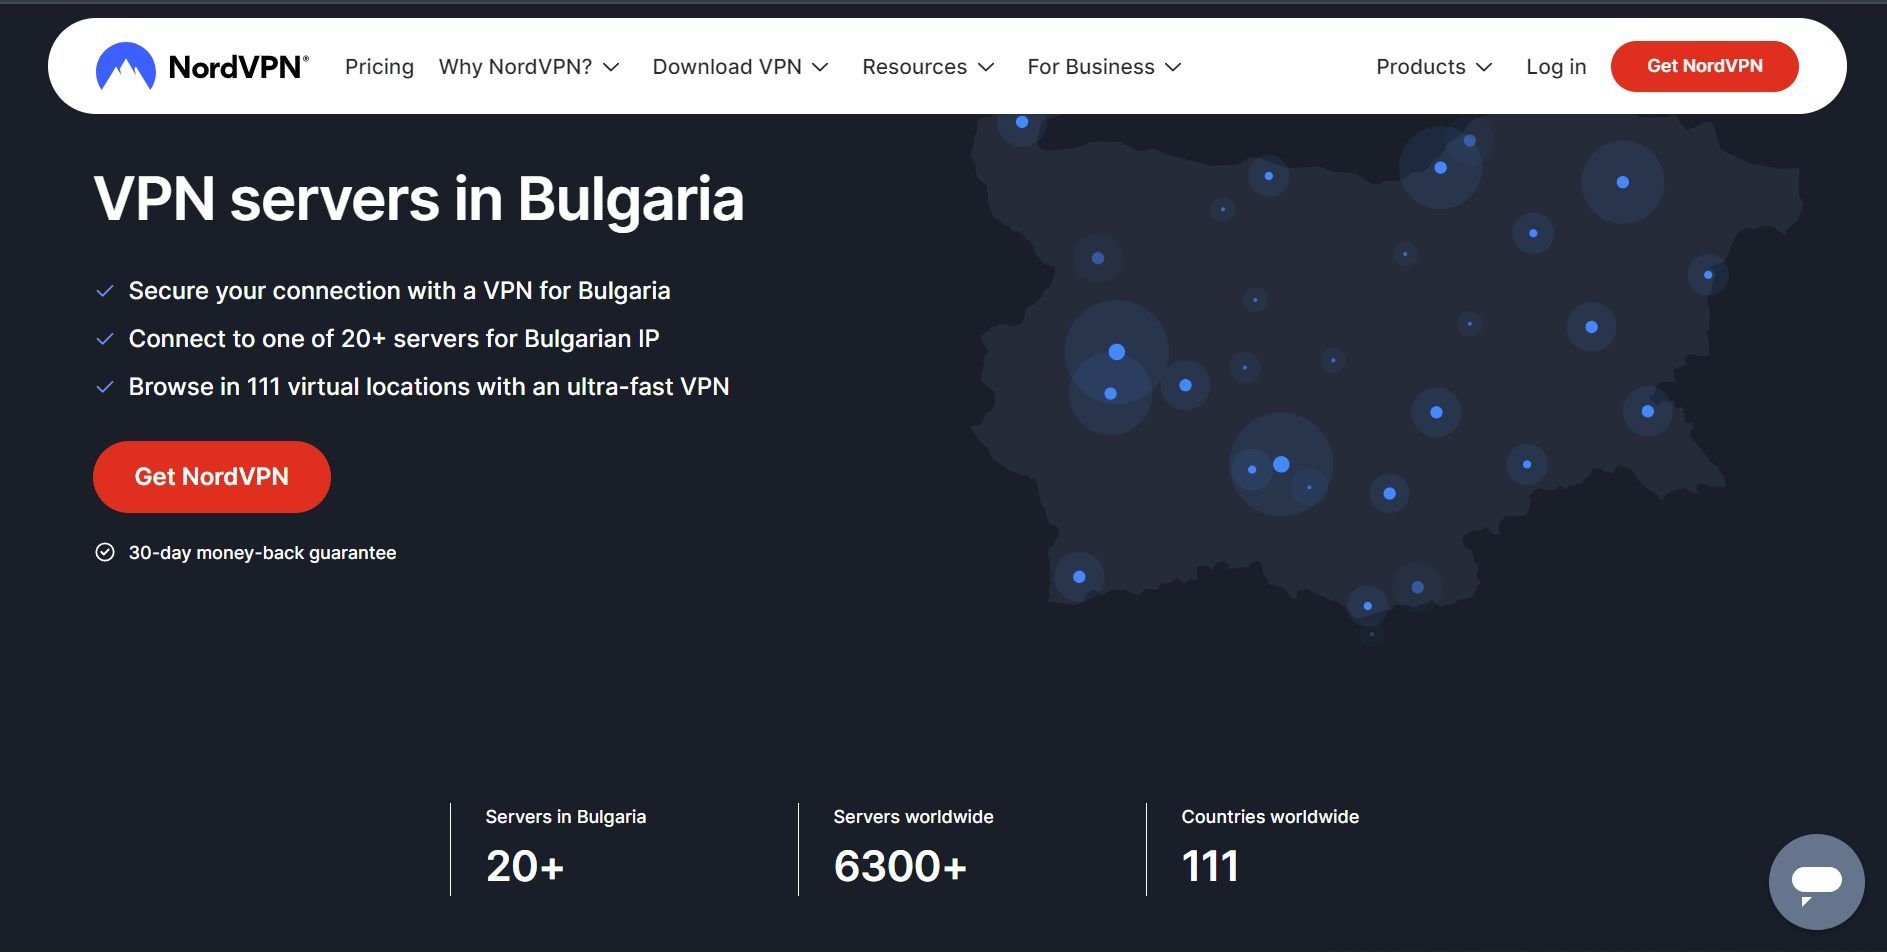Click the NordVPN mountain logo icon
This screenshot has width=1887, height=952.
(x=126, y=66)
